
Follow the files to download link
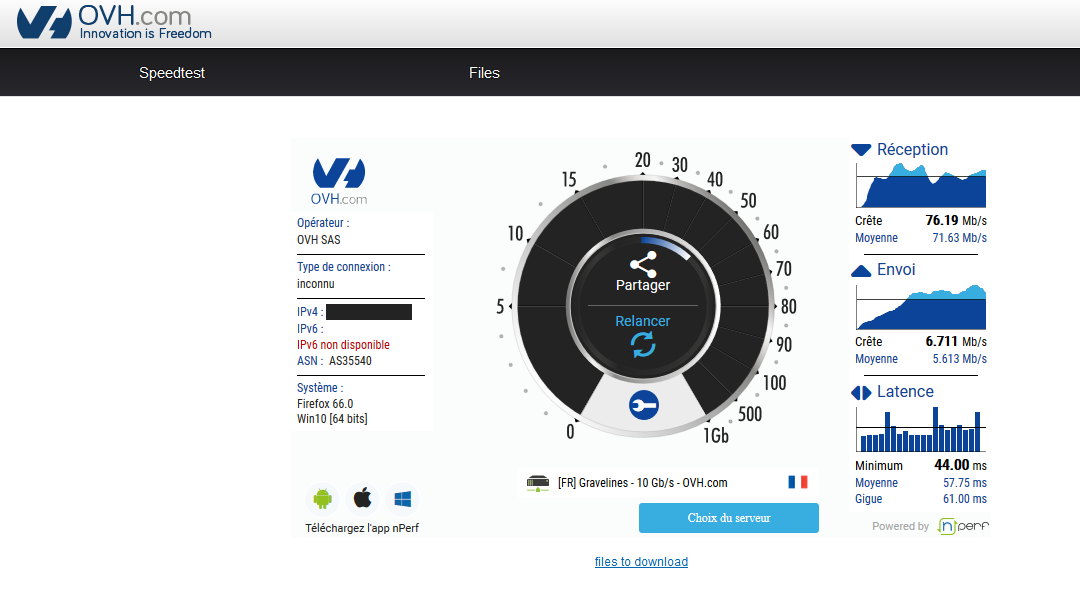[641, 562]
